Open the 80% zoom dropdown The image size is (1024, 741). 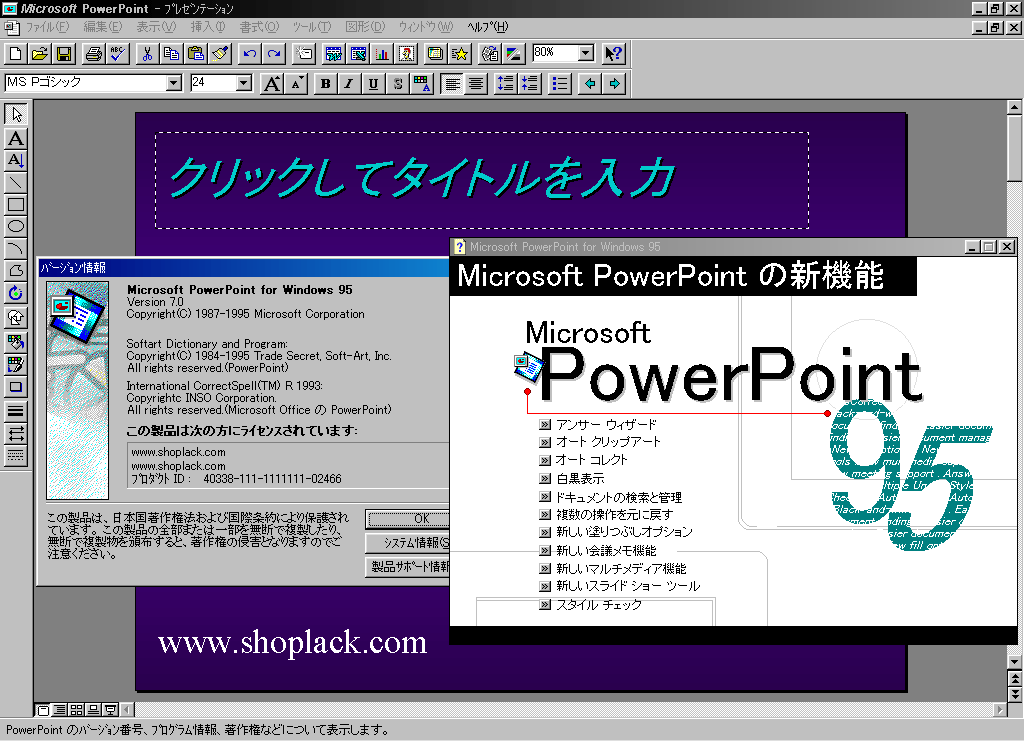[586, 53]
